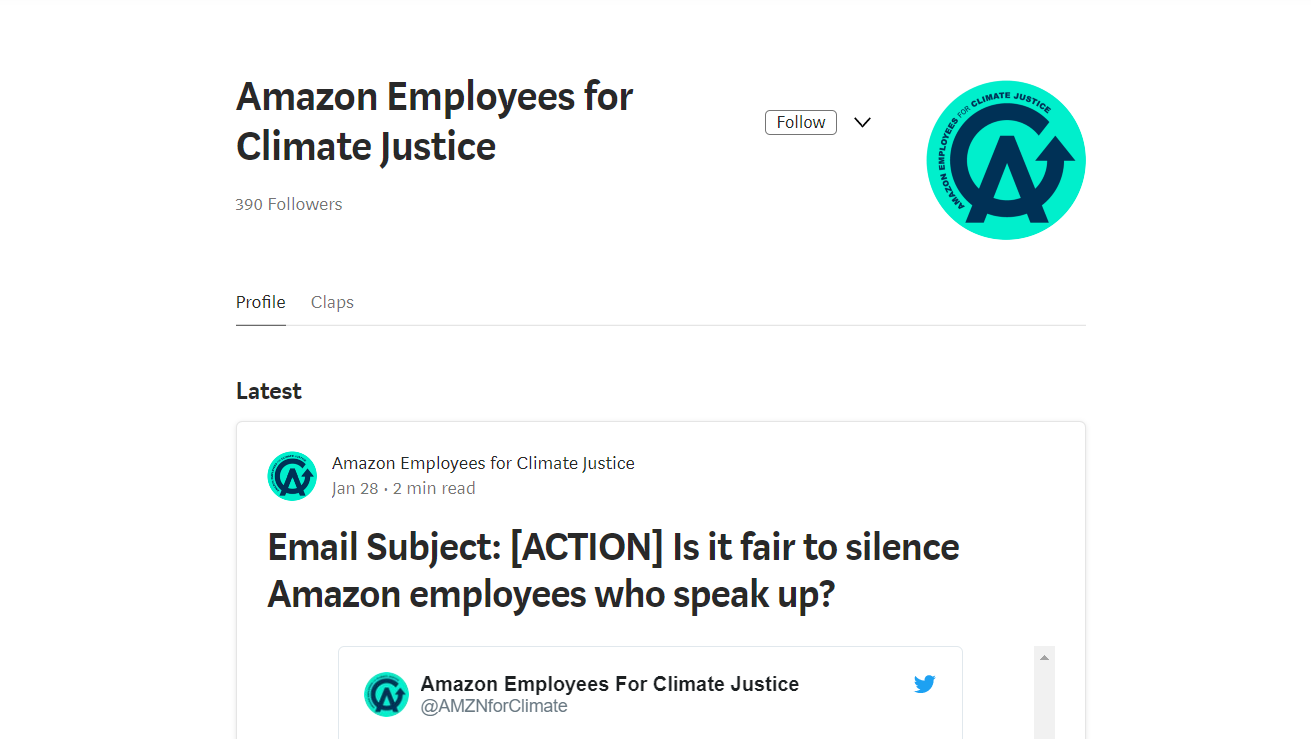Click the Jan 28 post date

tap(355, 488)
